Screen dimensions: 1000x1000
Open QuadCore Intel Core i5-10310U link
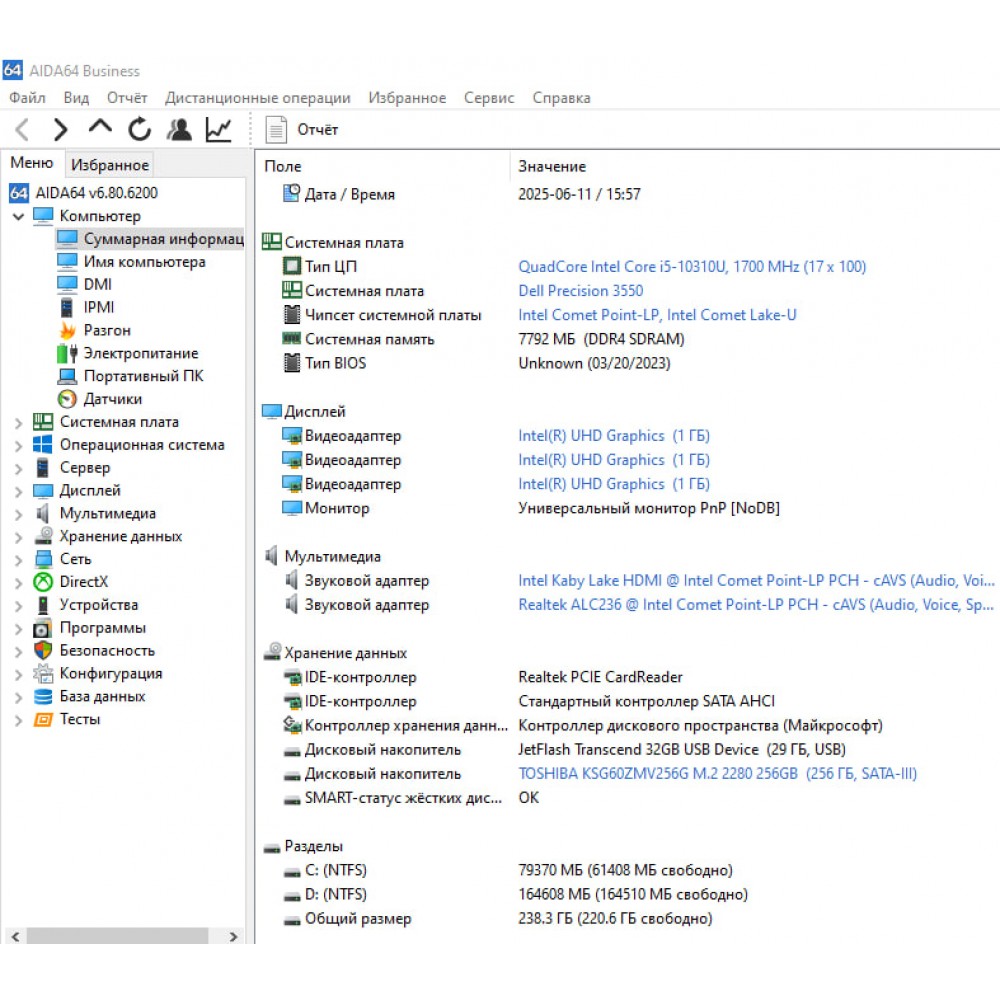[692, 267]
